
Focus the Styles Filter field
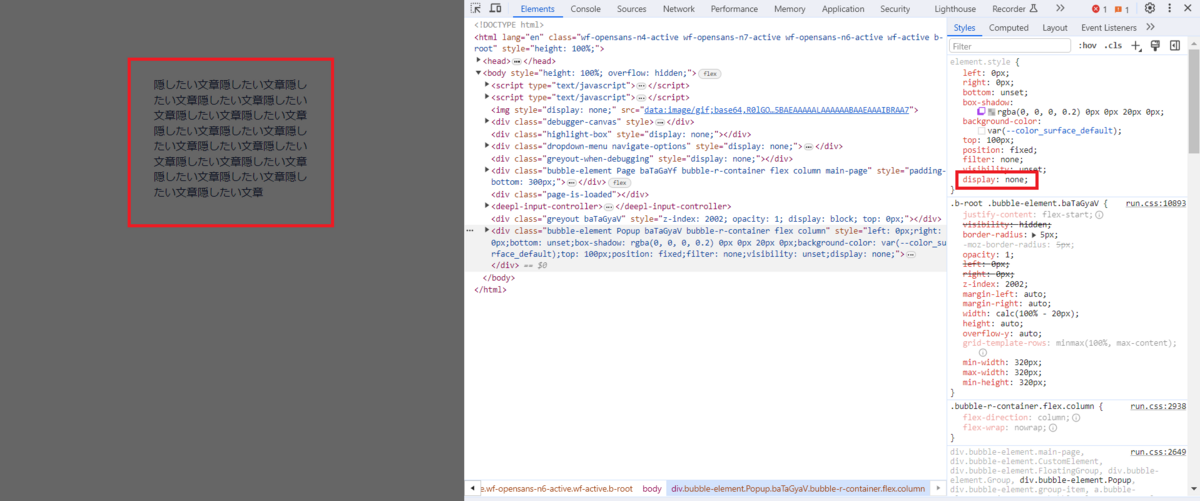1010,46
